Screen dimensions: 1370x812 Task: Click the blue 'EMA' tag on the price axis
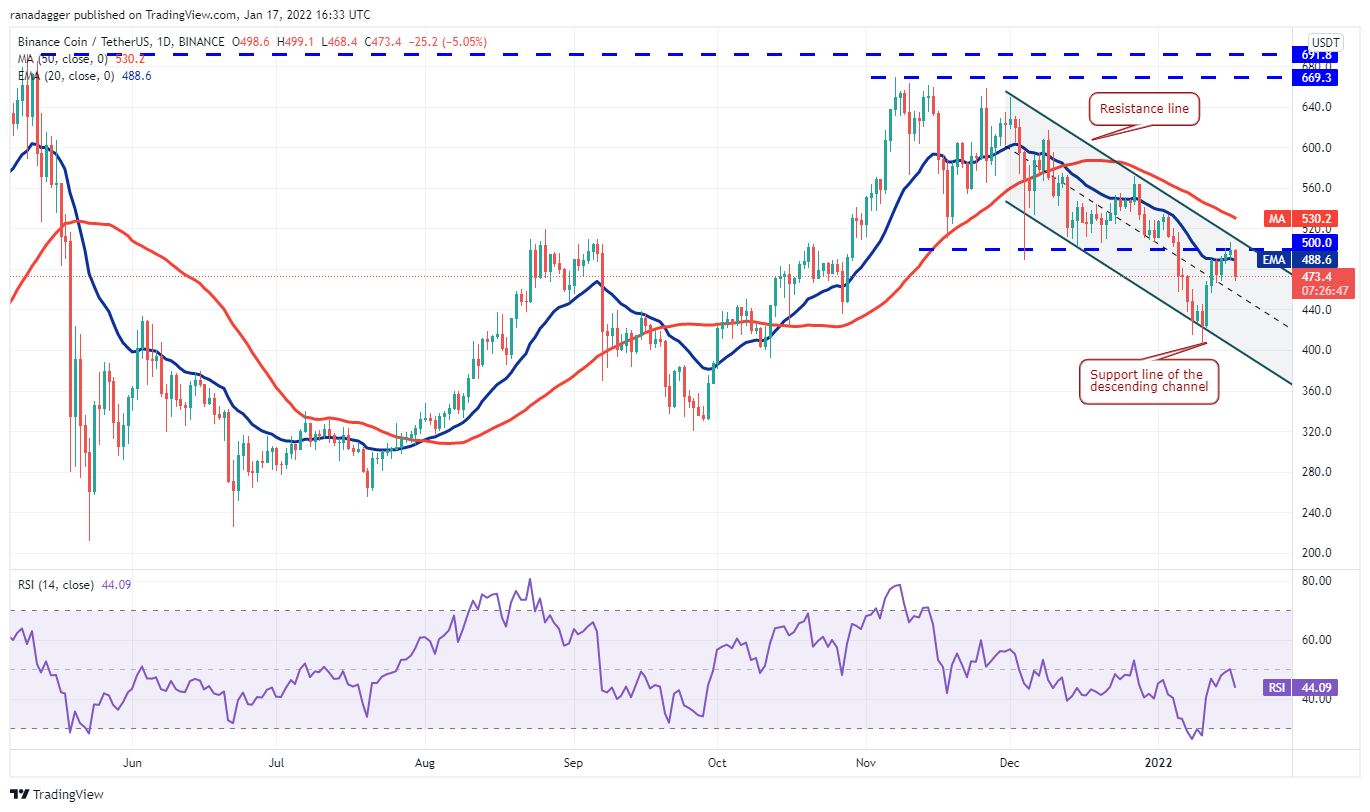pyautogui.click(x=1274, y=259)
